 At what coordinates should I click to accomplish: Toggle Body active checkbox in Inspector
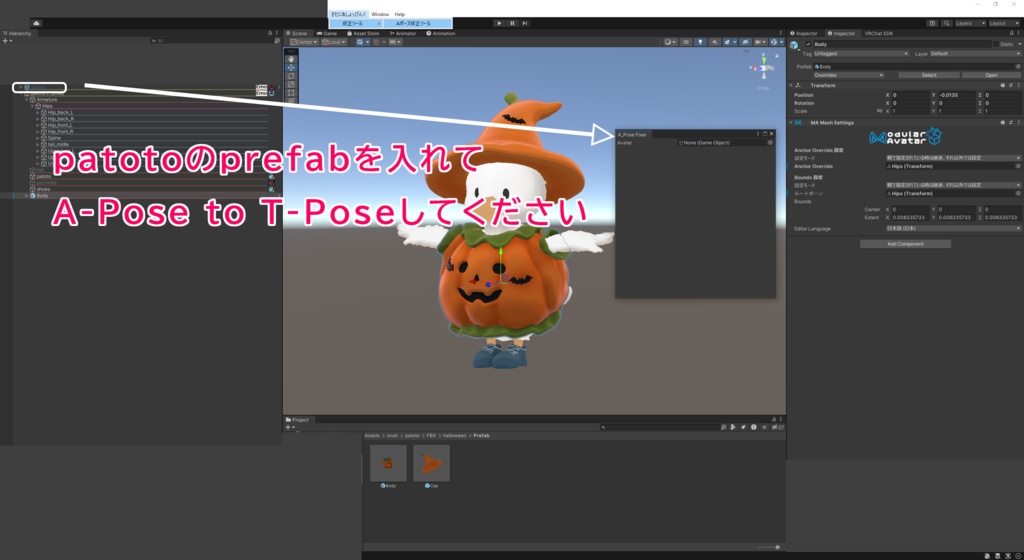pos(808,44)
